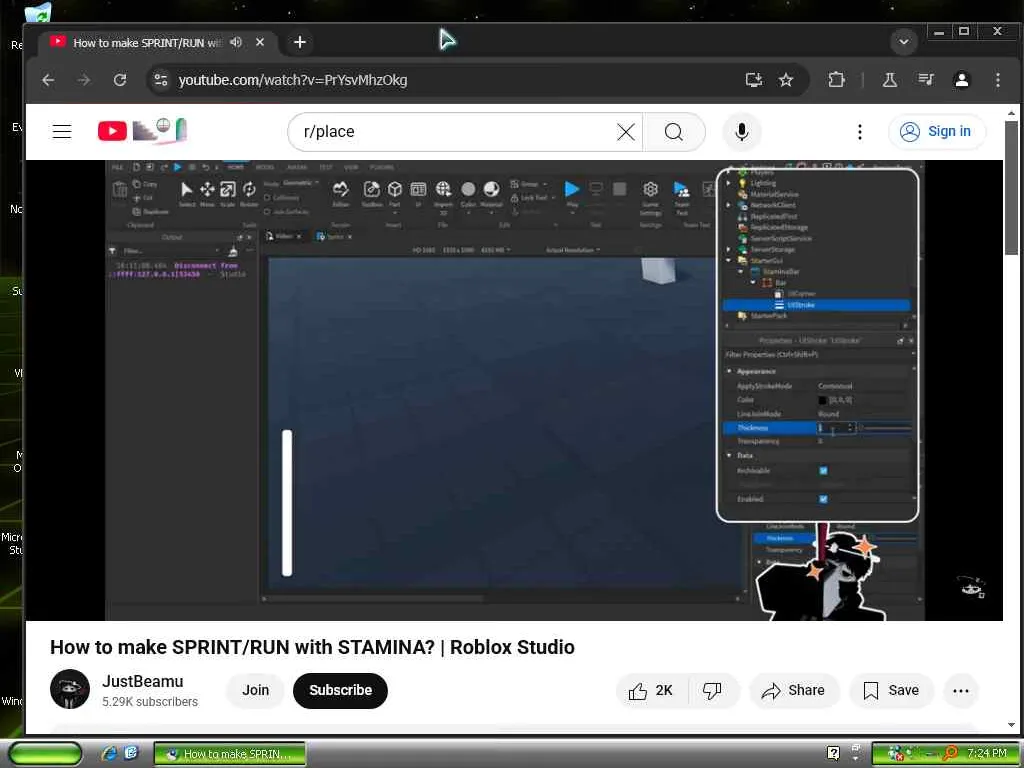
Task: Close the How to make SPRINT tab
Action: [260, 42]
